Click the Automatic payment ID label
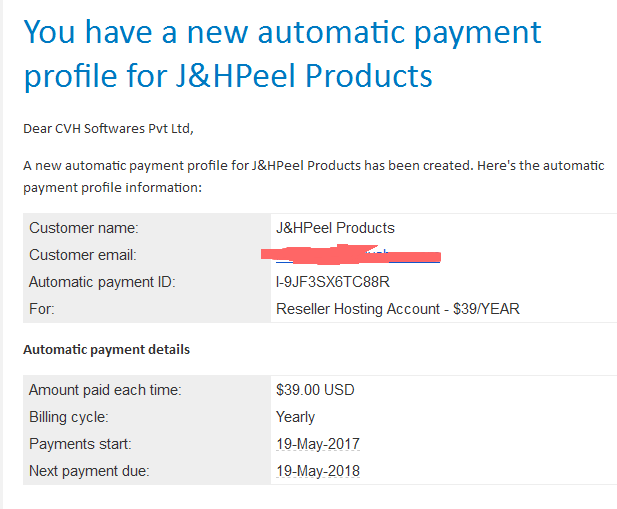Viewport: 617px width, 509px height. tap(102, 282)
